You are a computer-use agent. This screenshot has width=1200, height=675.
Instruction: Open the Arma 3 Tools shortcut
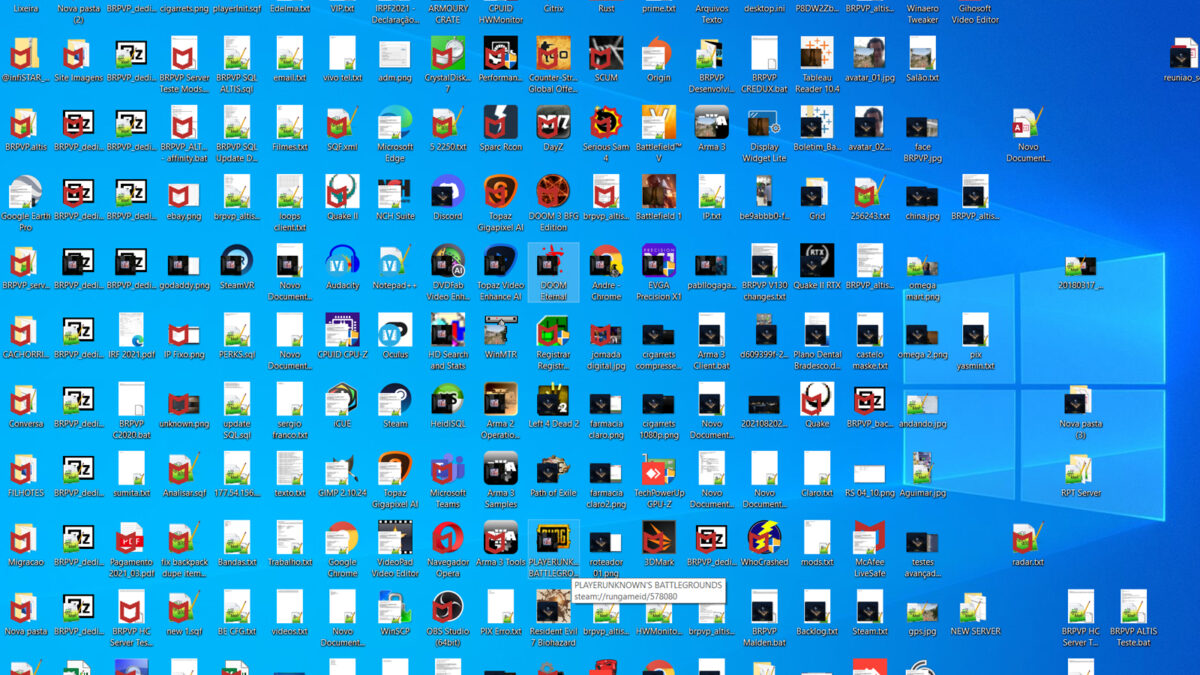click(500, 537)
